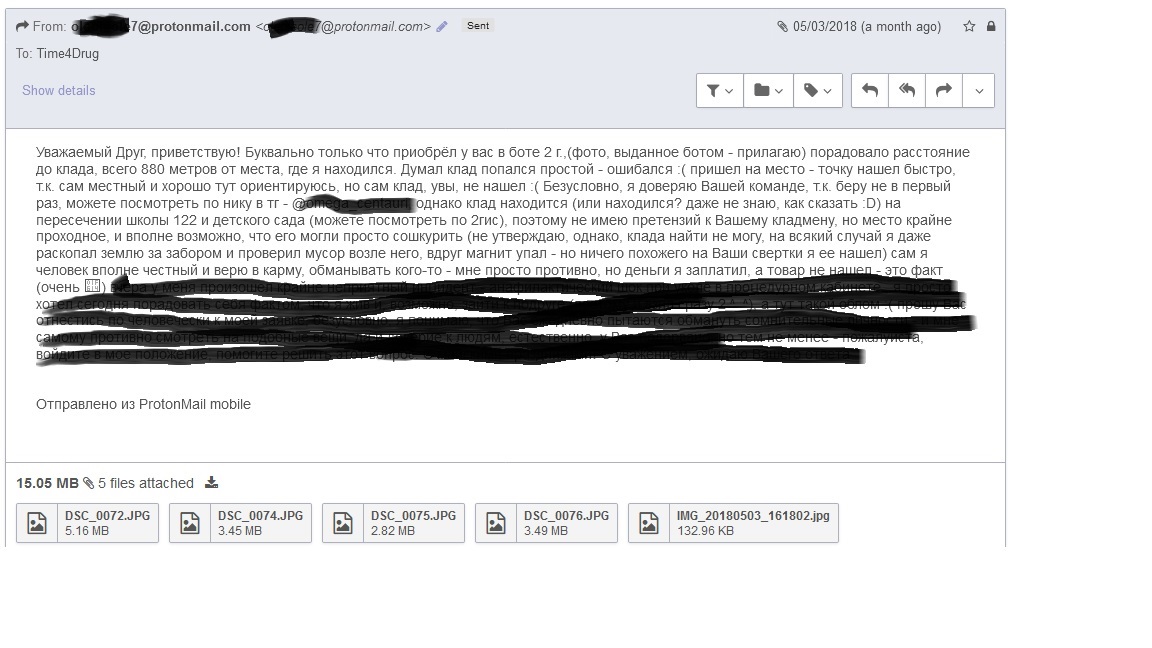
Task: Open attachment DSC_0074.JPG
Action: tap(240, 523)
